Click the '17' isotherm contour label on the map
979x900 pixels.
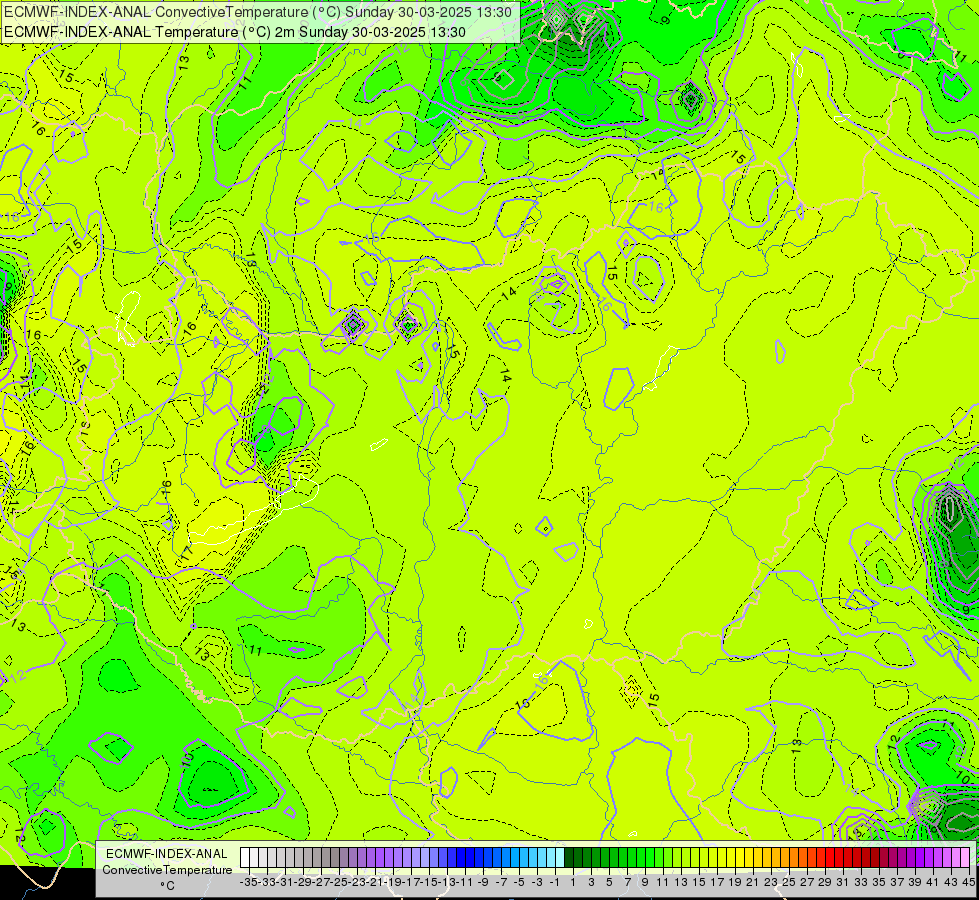coord(187,553)
